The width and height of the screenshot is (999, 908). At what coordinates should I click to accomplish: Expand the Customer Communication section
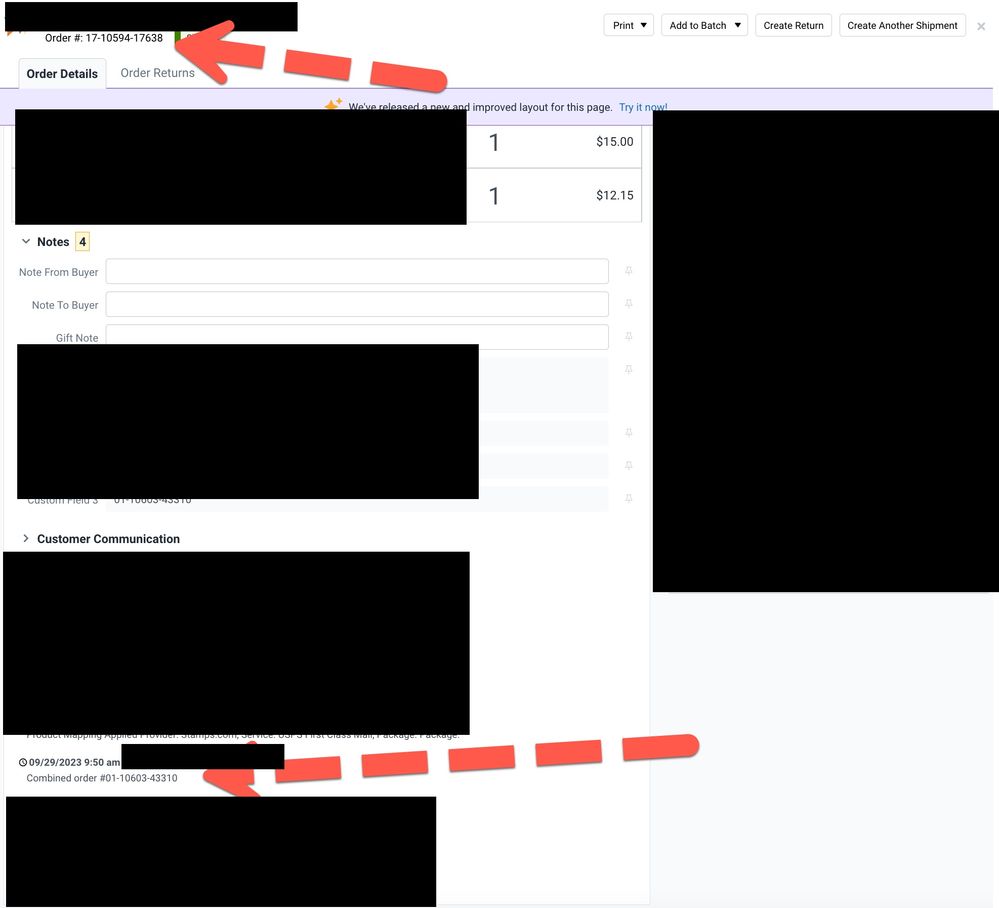point(26,539)
